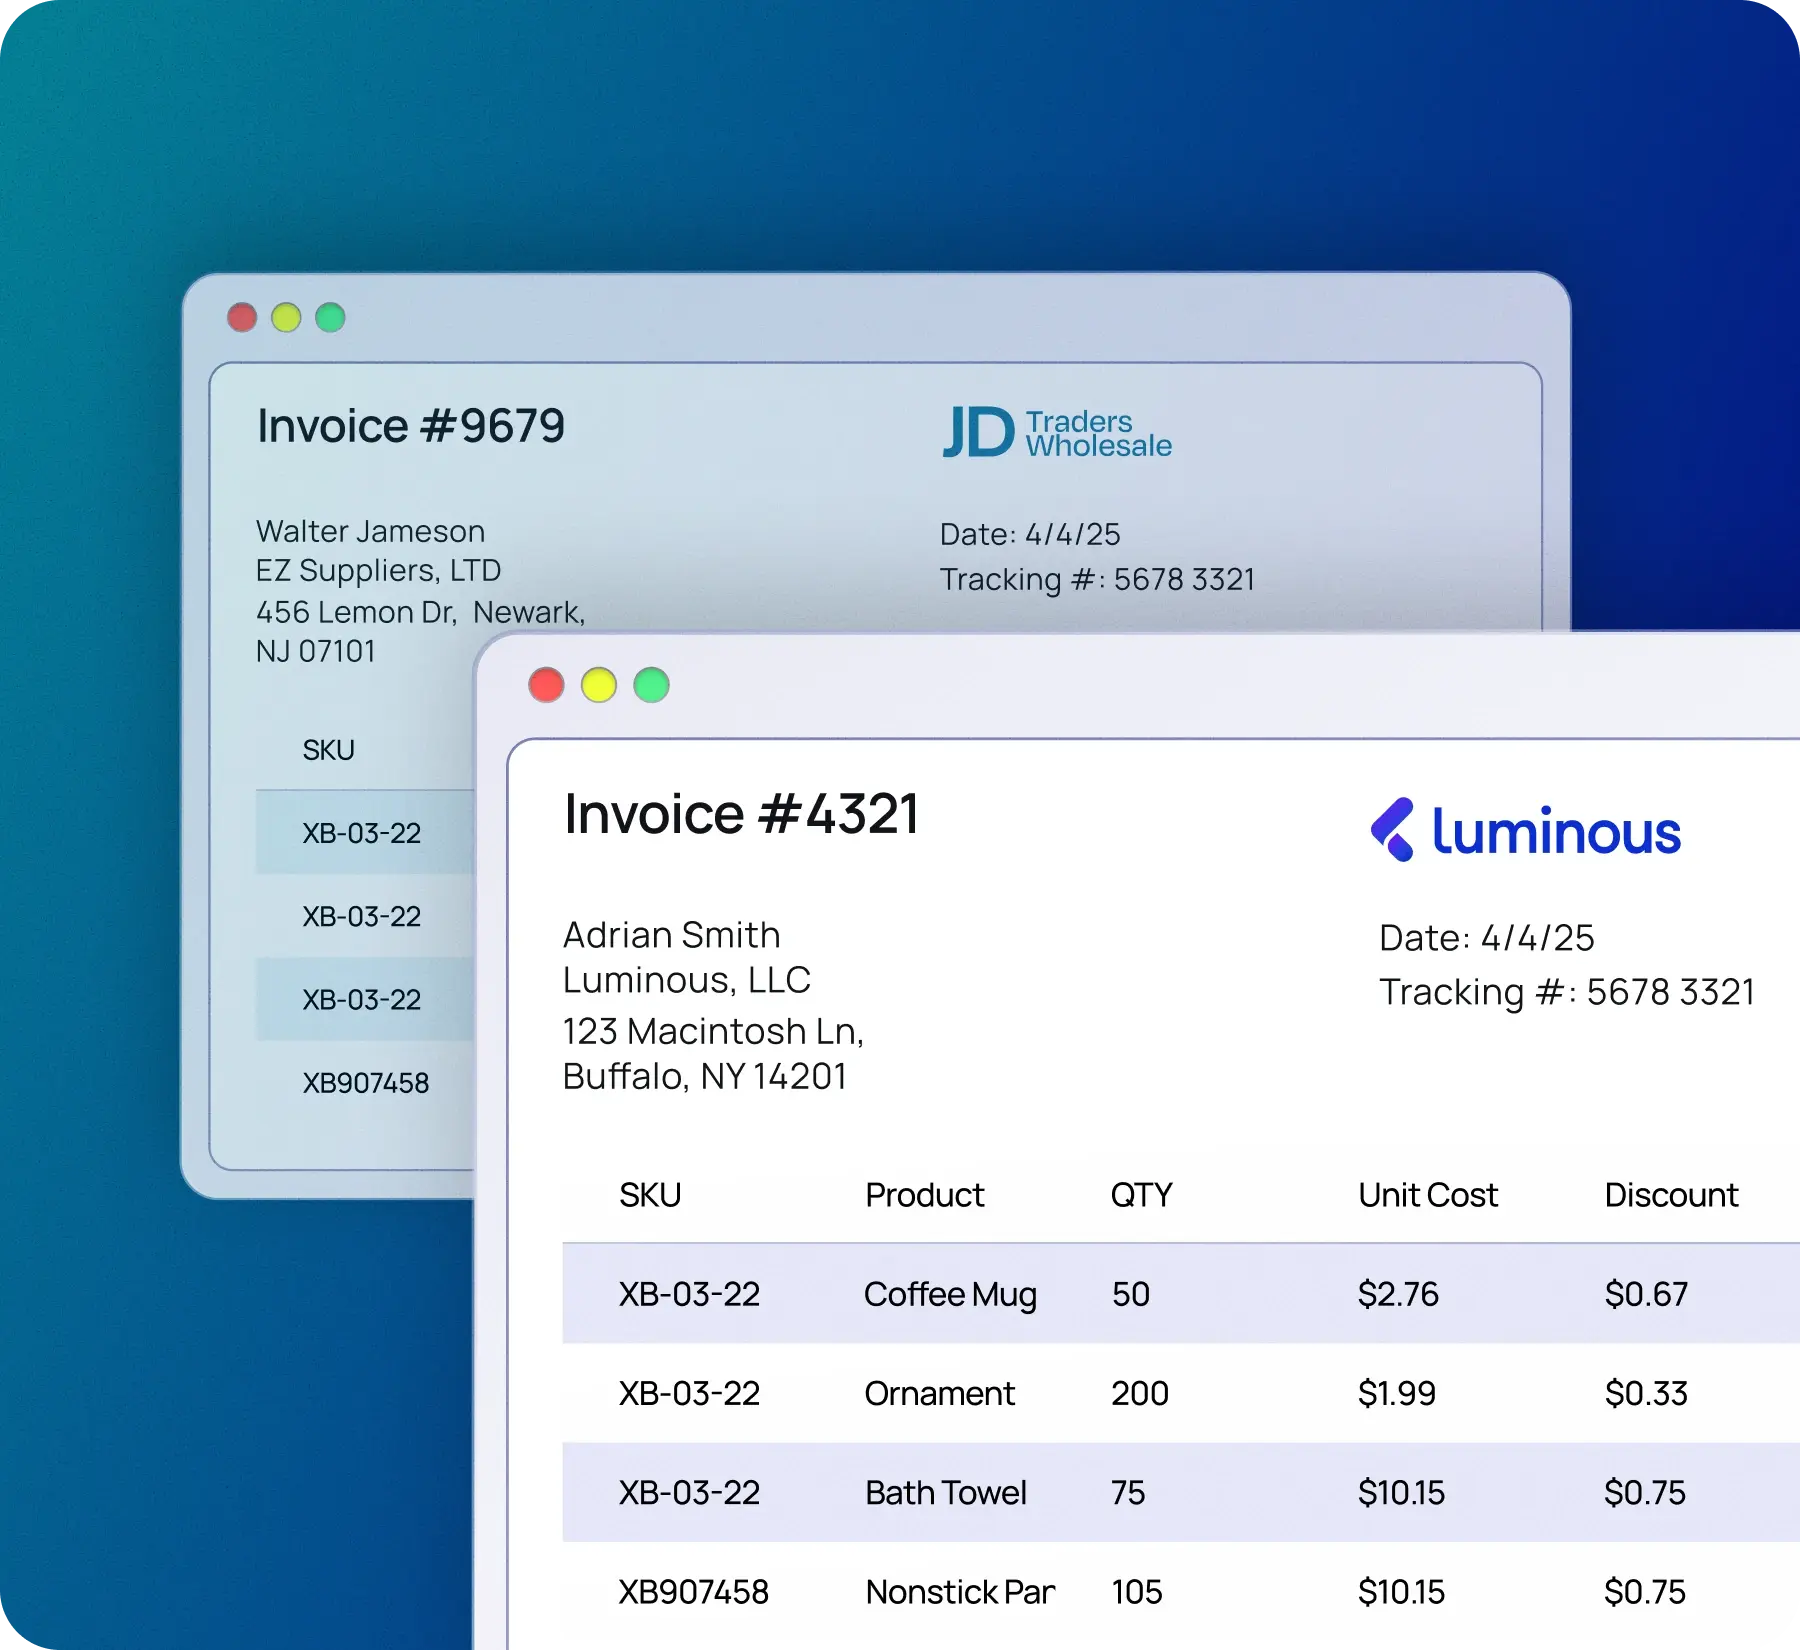Click the SKU column header in Invoice #4321
This screenshot has height=1650, width=1800.
coord(650,1195)
